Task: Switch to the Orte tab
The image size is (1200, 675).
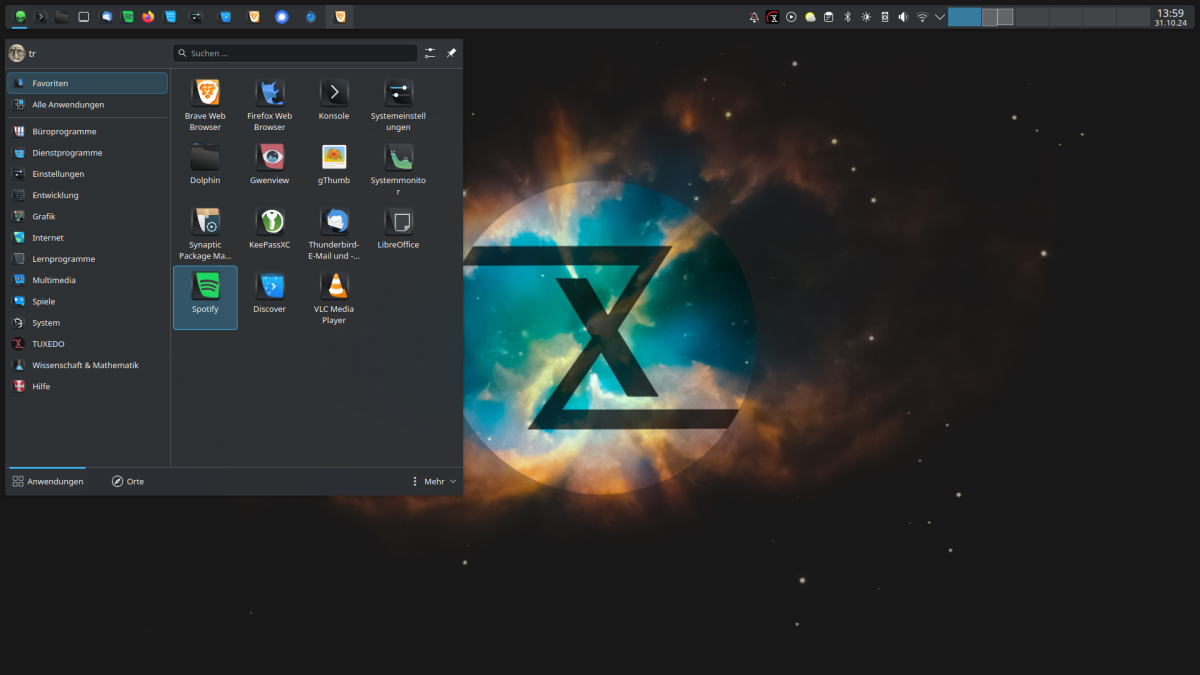Action: (128, 481)
